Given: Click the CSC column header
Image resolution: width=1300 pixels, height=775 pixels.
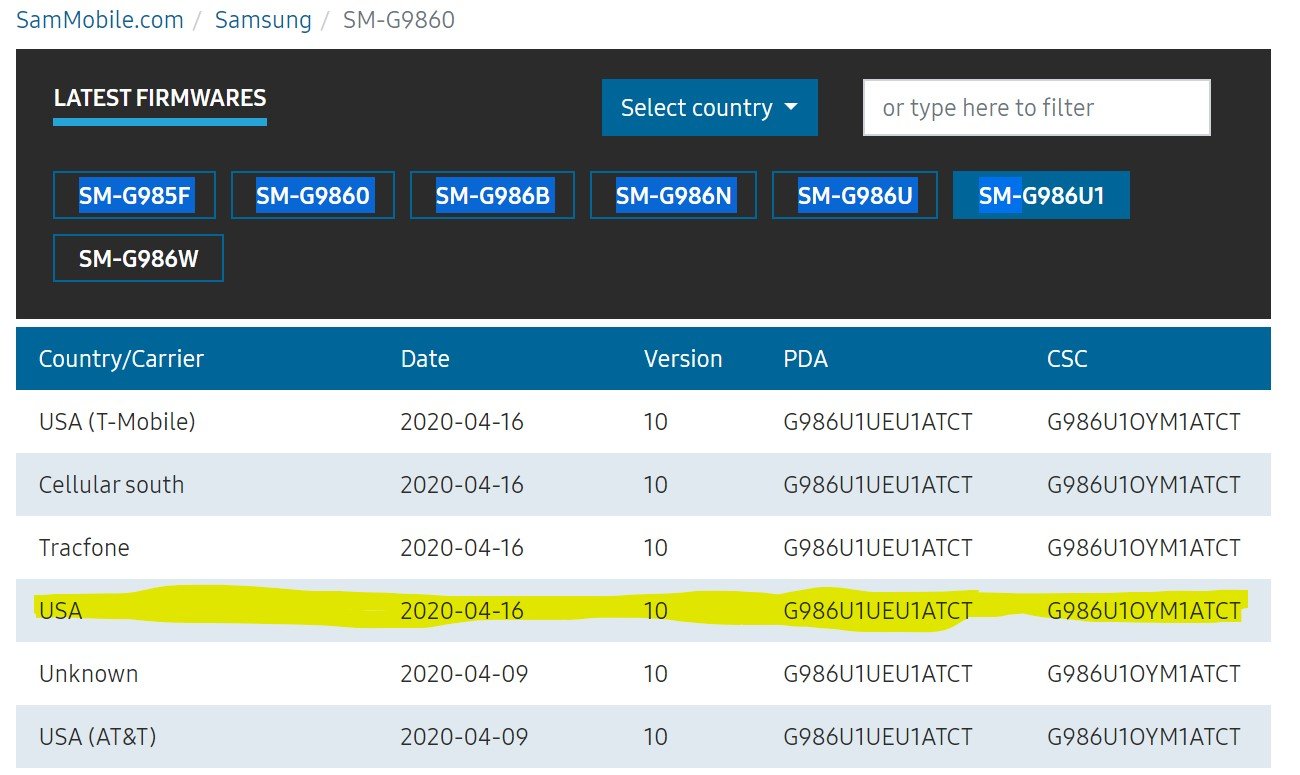Looking at the screenshot, I should pos(1067,359).
